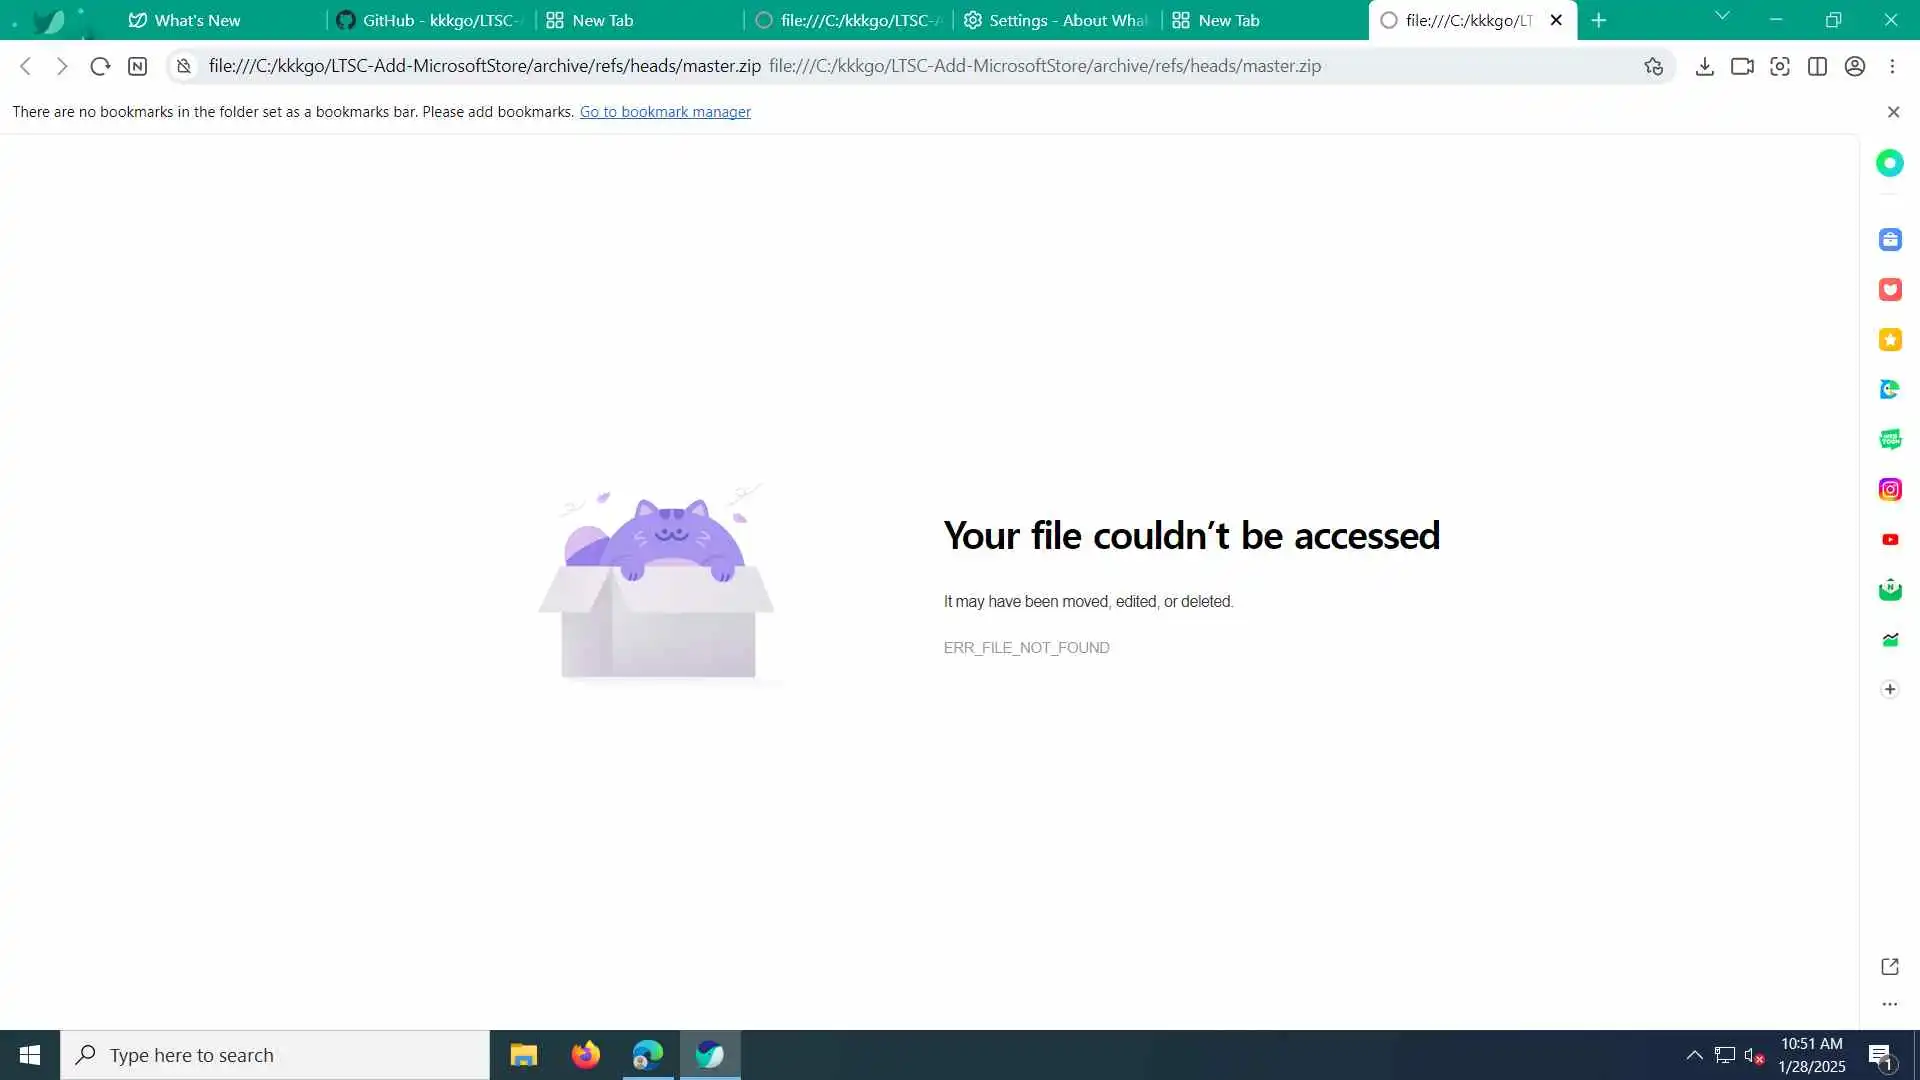Bookmark this page with the star icon
The image size is (1920, 1080).
[1653, 66]
